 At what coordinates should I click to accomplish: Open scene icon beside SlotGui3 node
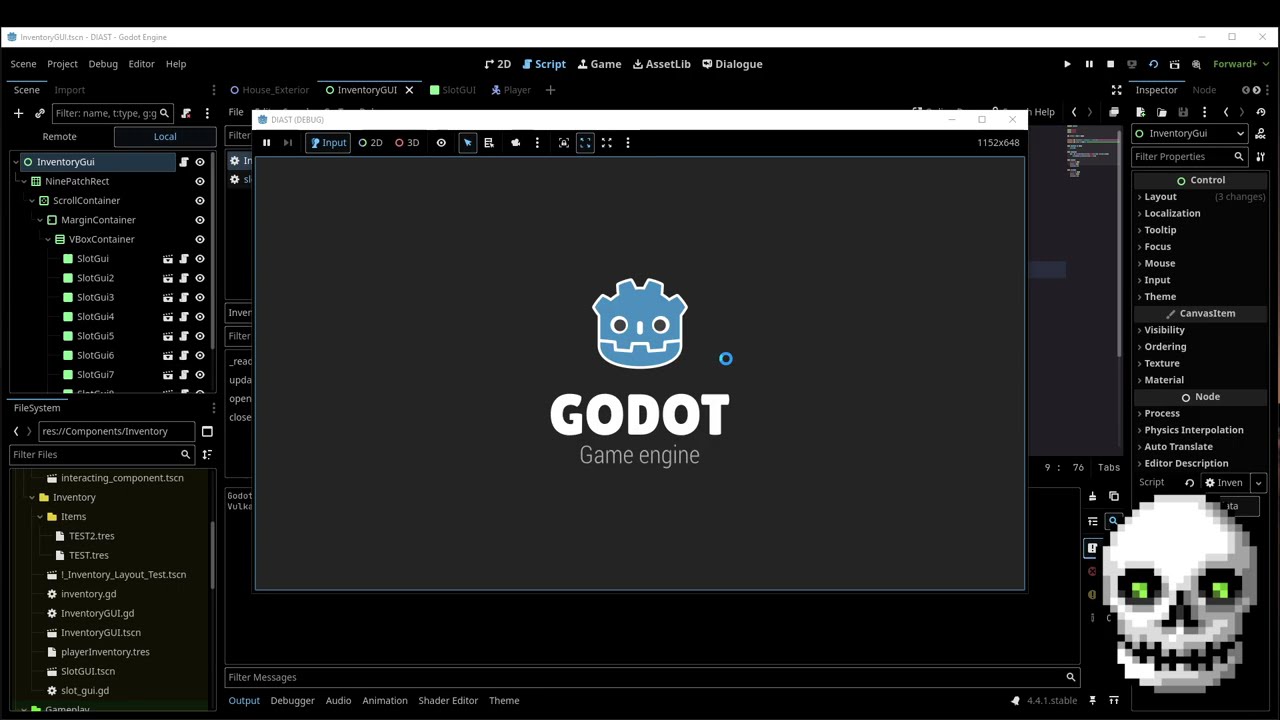pos(168,297)
